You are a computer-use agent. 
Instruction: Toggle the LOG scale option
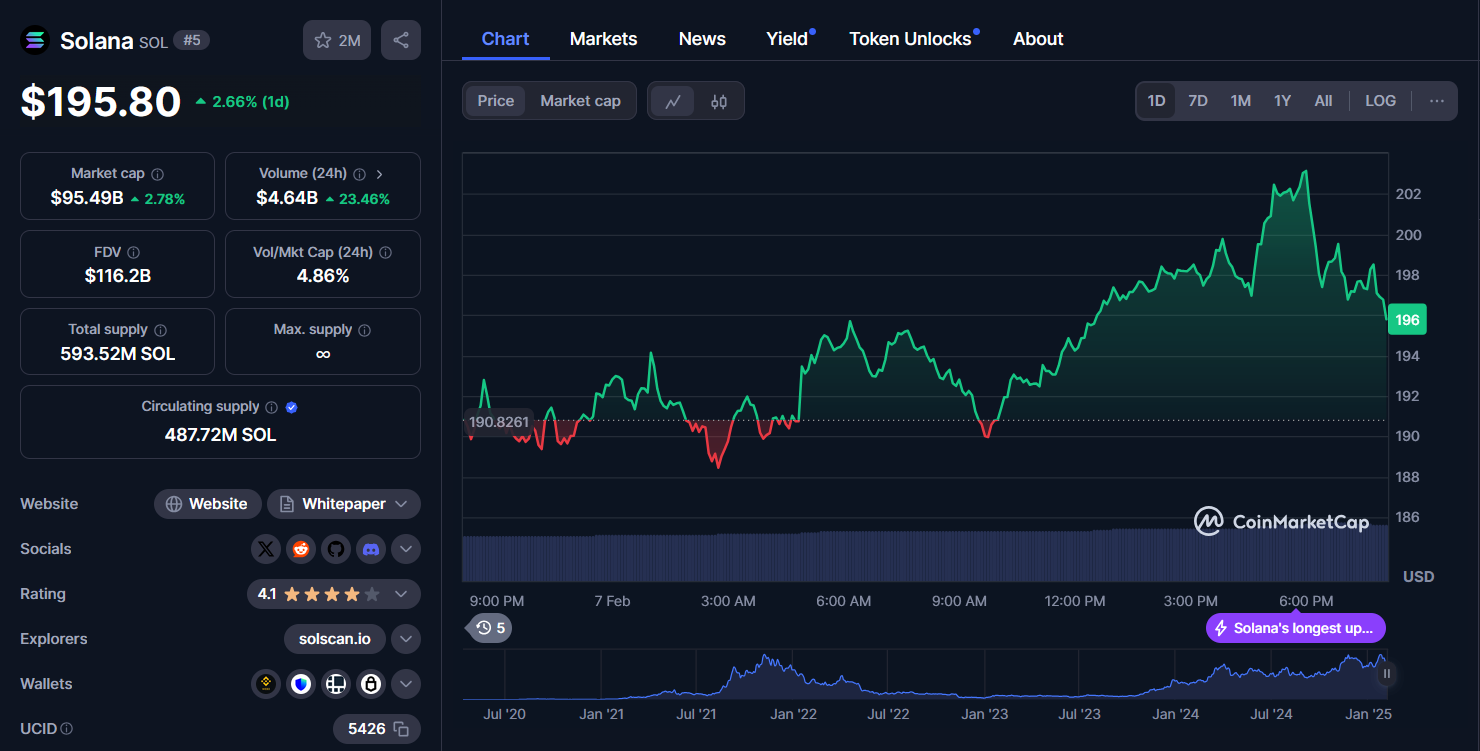pos(1380,101)
